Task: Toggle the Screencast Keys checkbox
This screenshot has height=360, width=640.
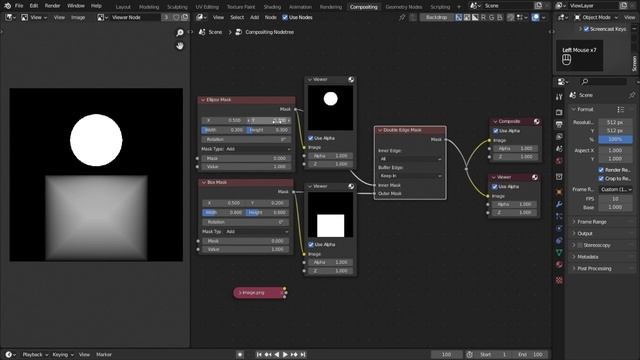Action: (x=586, y=29)
